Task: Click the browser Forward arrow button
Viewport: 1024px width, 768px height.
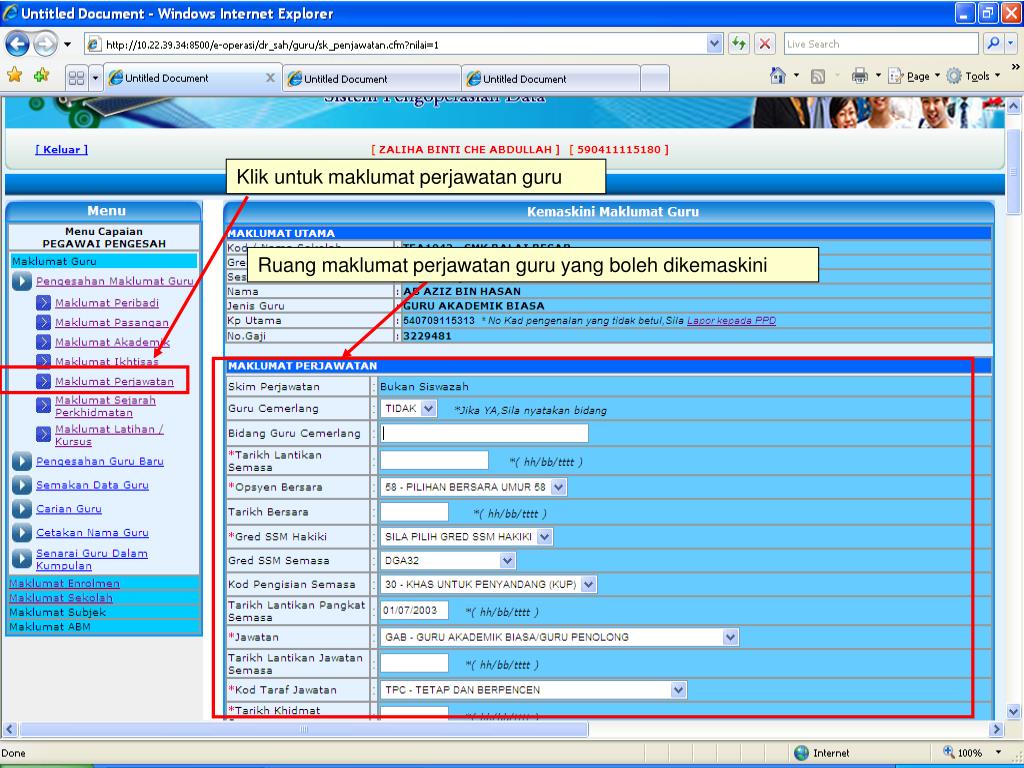Action: 44,44
